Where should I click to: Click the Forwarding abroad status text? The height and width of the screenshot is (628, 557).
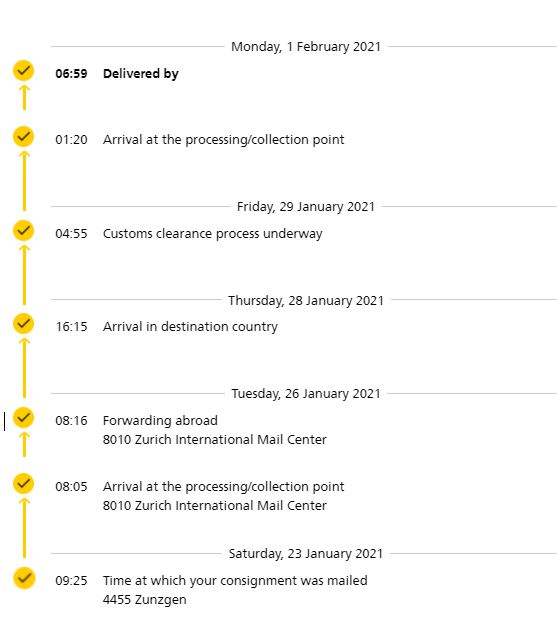click(x=160, y=421)
